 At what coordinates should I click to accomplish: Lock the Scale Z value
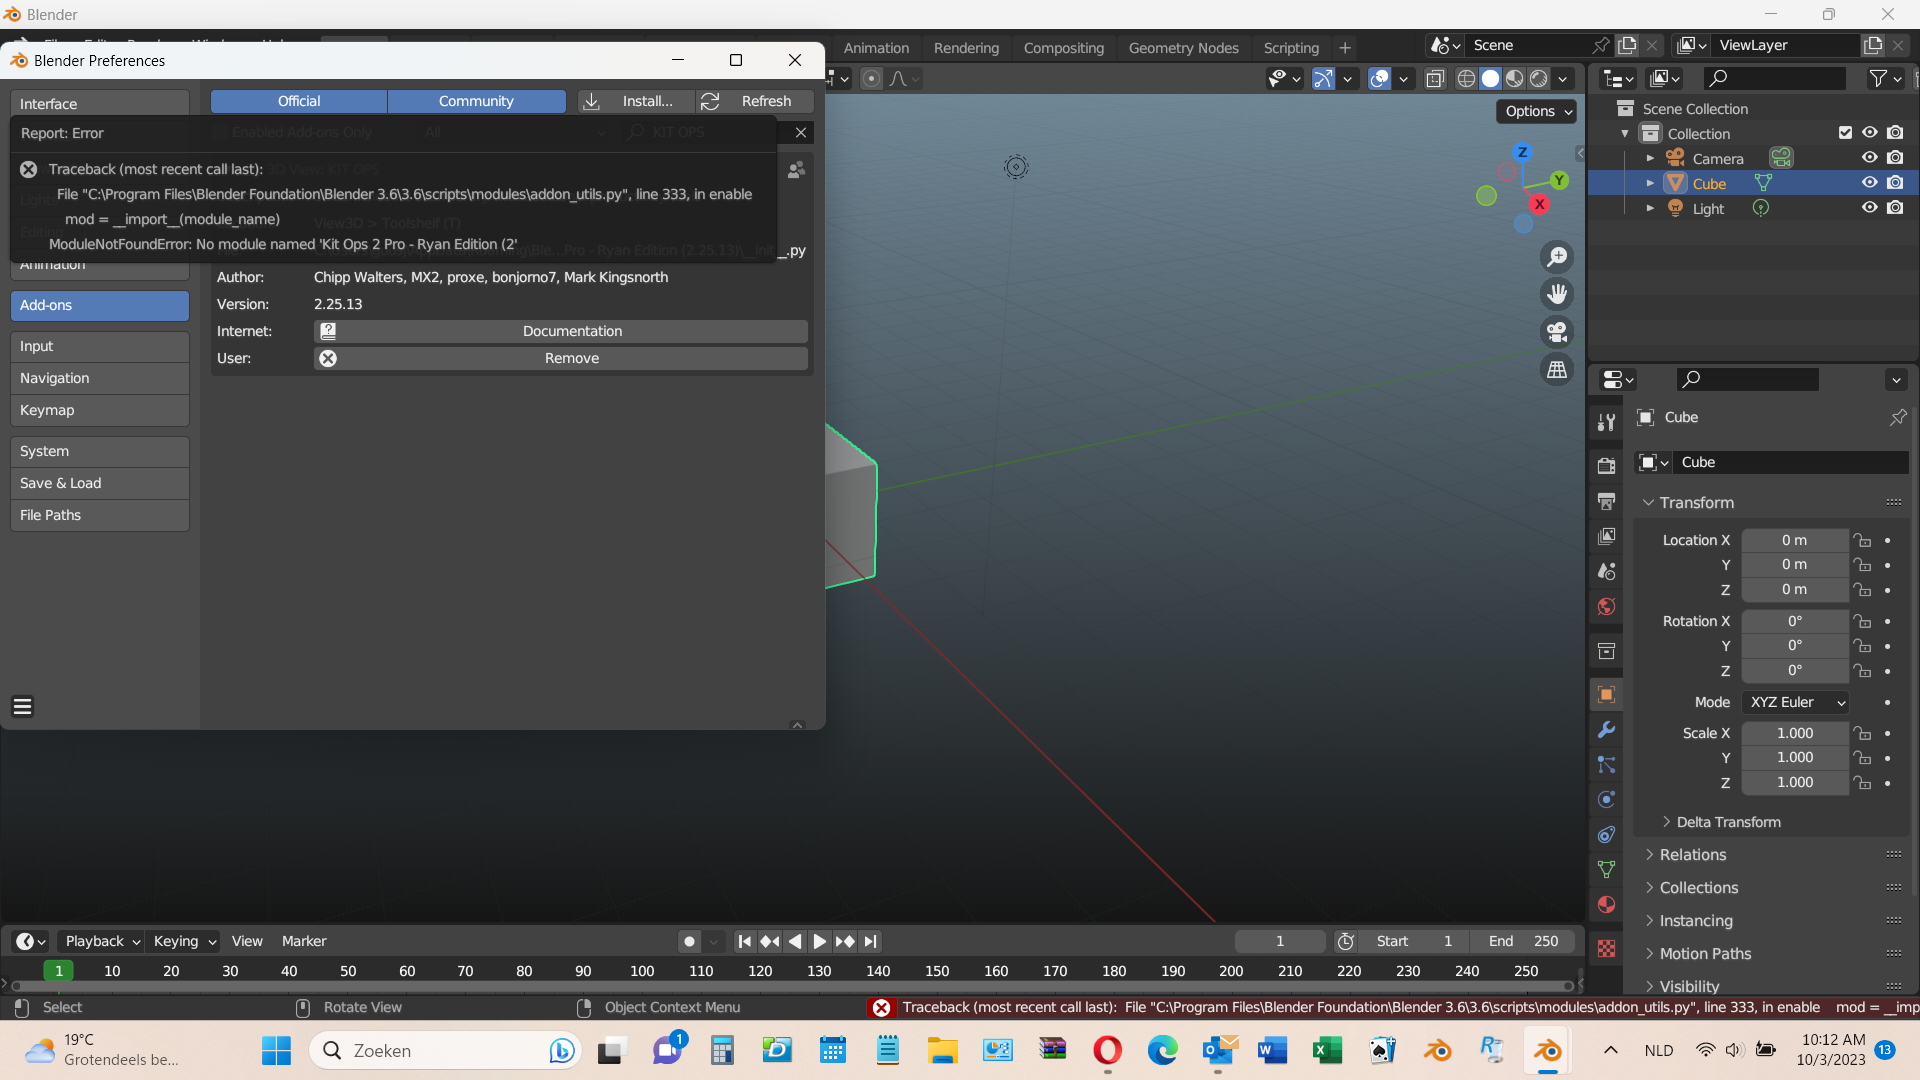(x=1862, y=782)
